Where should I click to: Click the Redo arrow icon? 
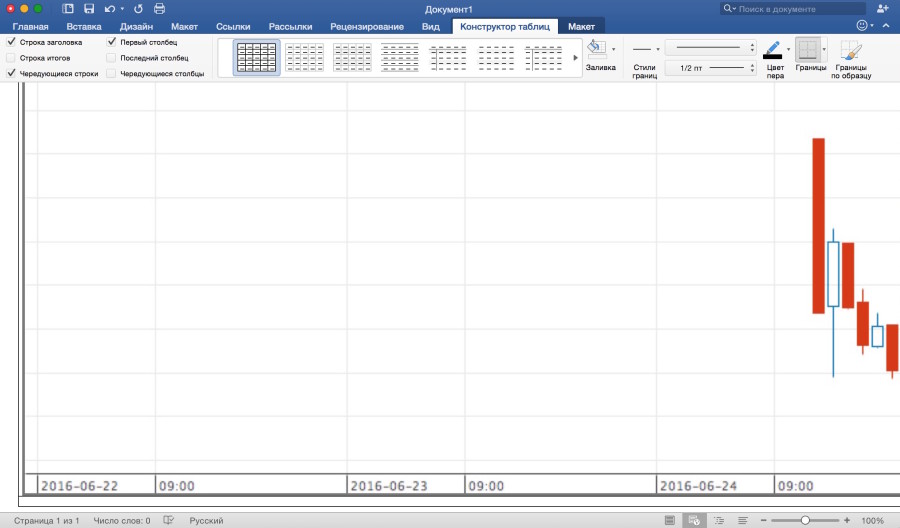coord(138,9)
